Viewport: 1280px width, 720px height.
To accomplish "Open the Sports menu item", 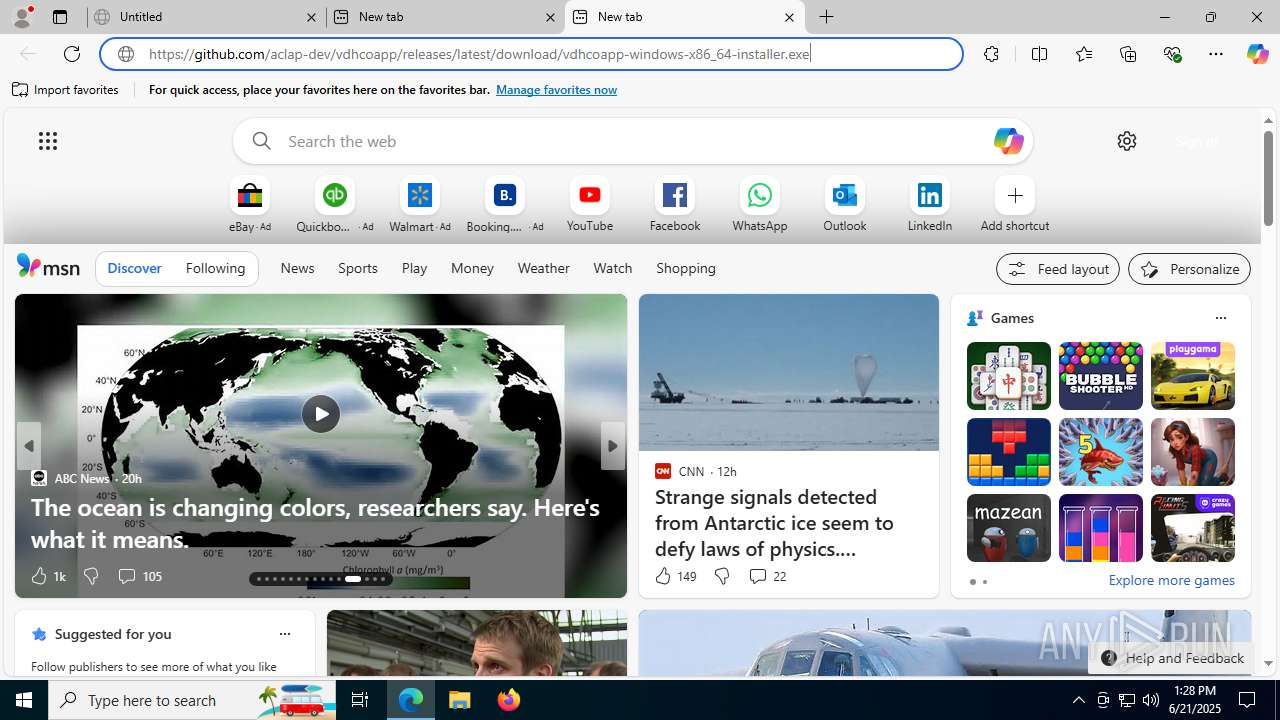I will [358, 268].
